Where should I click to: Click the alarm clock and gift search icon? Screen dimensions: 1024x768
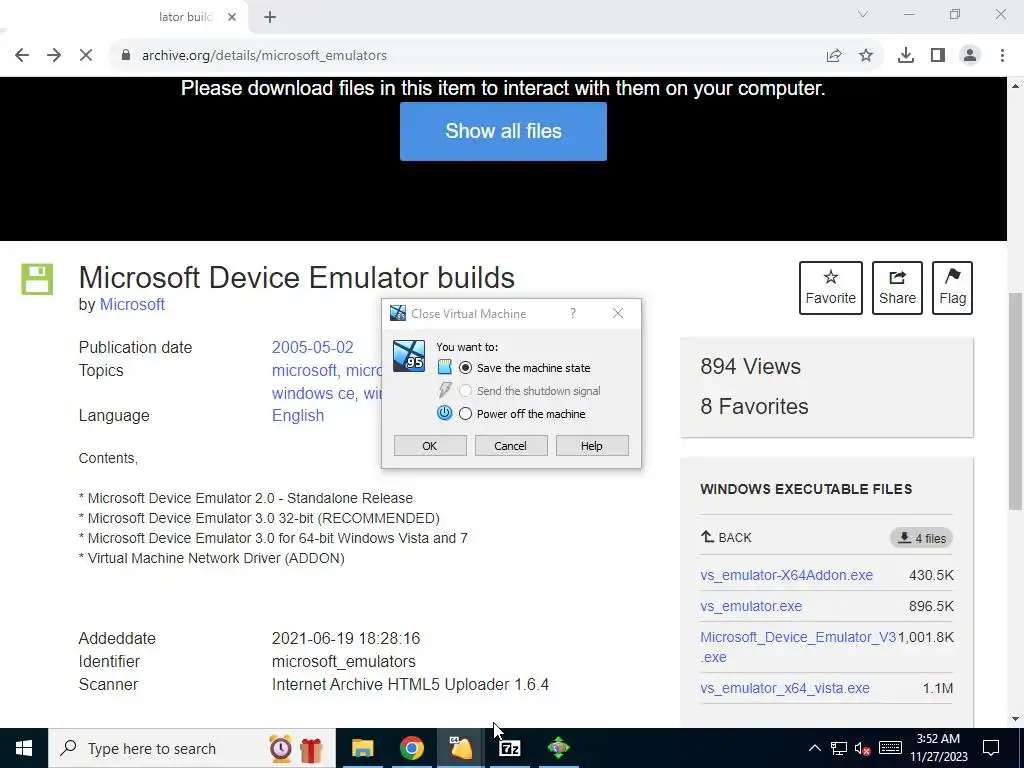click(x=296, y=748)
